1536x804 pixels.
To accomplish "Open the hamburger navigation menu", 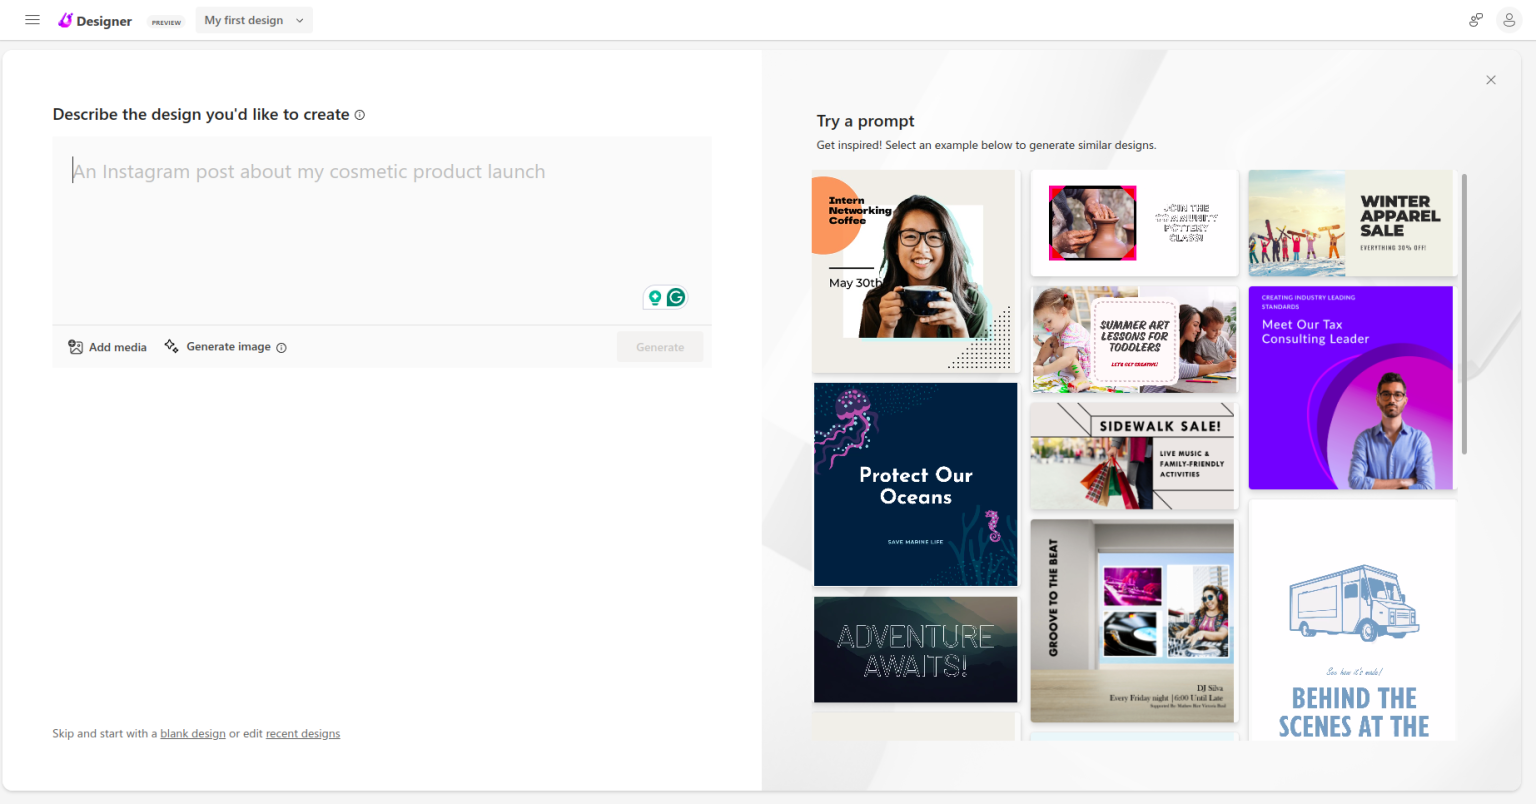I will (x=32, y=19).
